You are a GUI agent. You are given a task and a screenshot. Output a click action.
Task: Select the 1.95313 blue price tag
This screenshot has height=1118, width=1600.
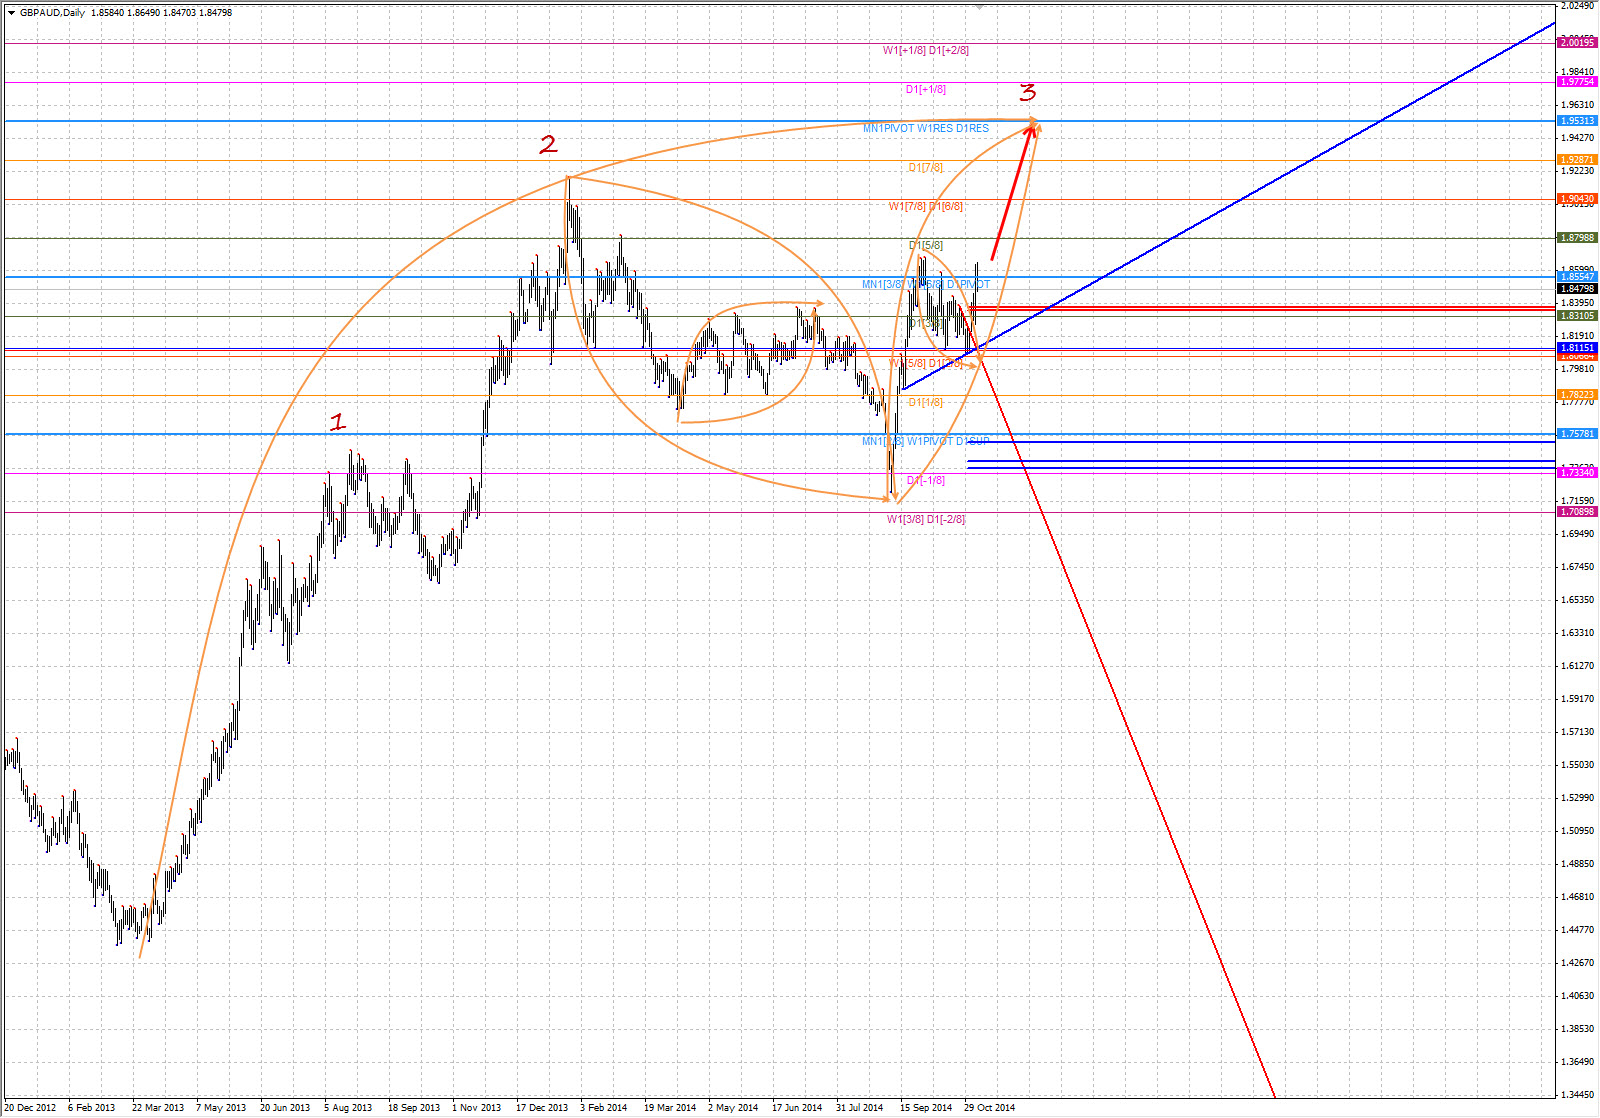point(1577,121)
